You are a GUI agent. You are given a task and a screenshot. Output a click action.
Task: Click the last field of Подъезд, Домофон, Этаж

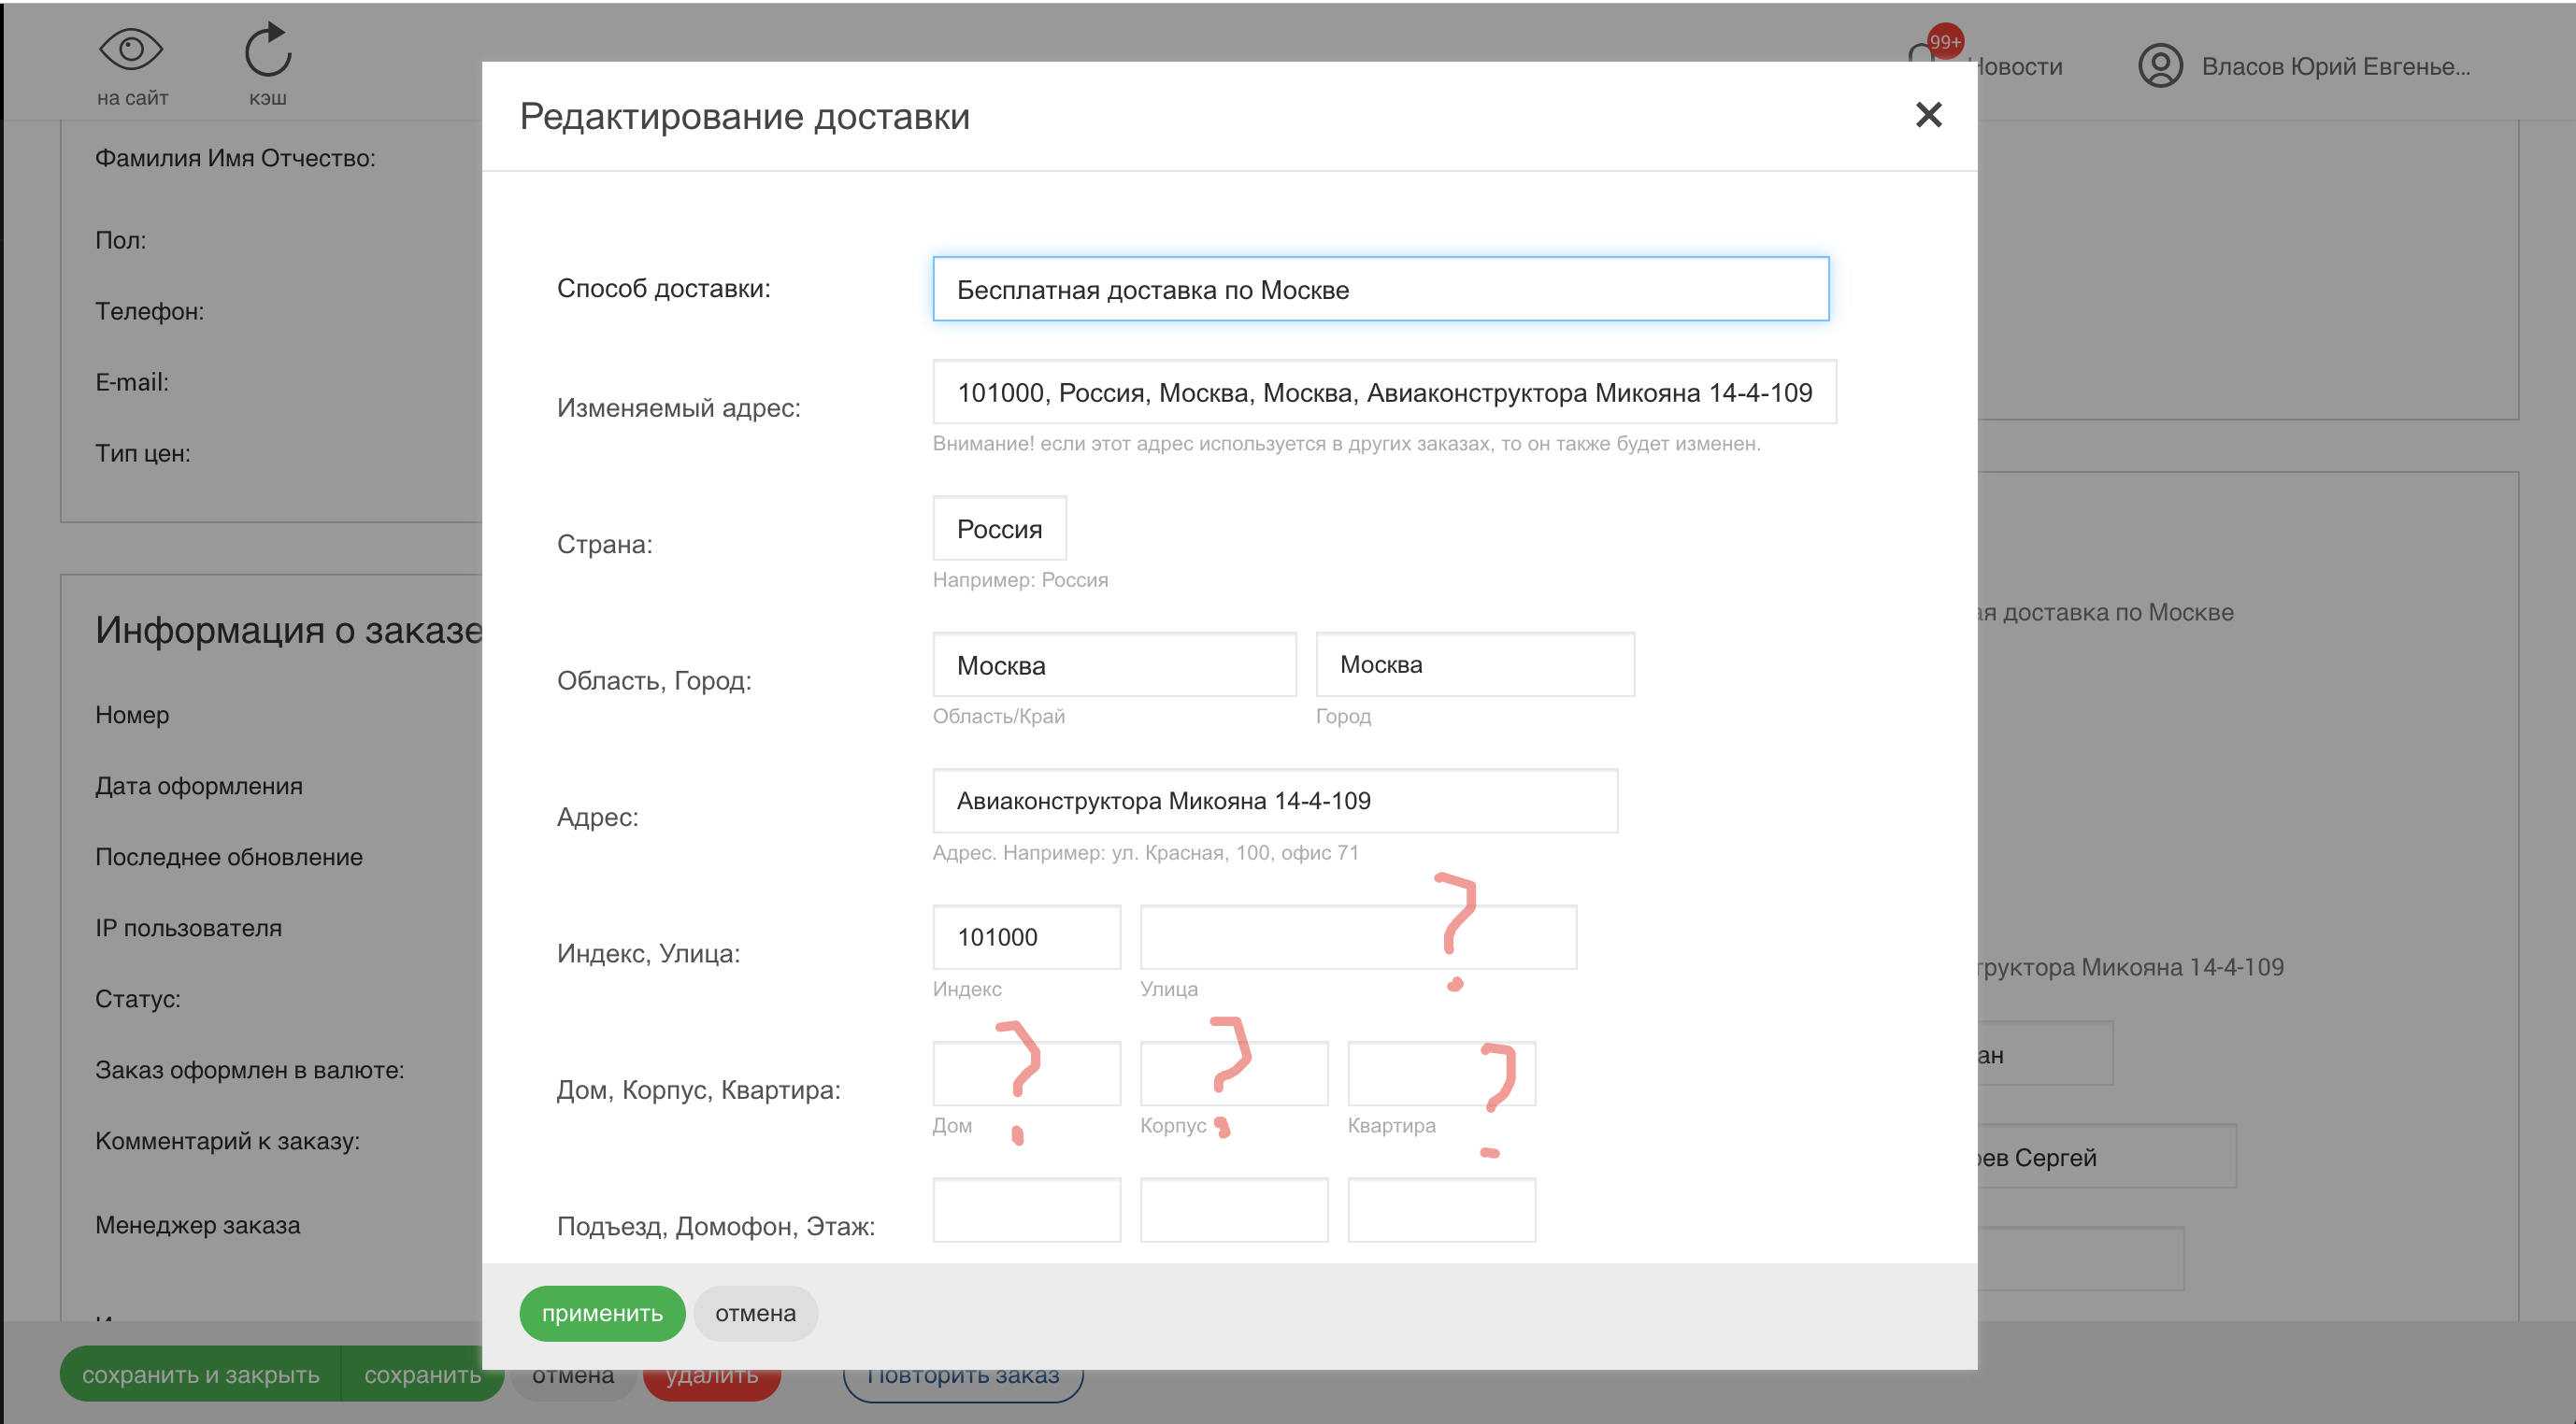click(x=1441, y=1210)
